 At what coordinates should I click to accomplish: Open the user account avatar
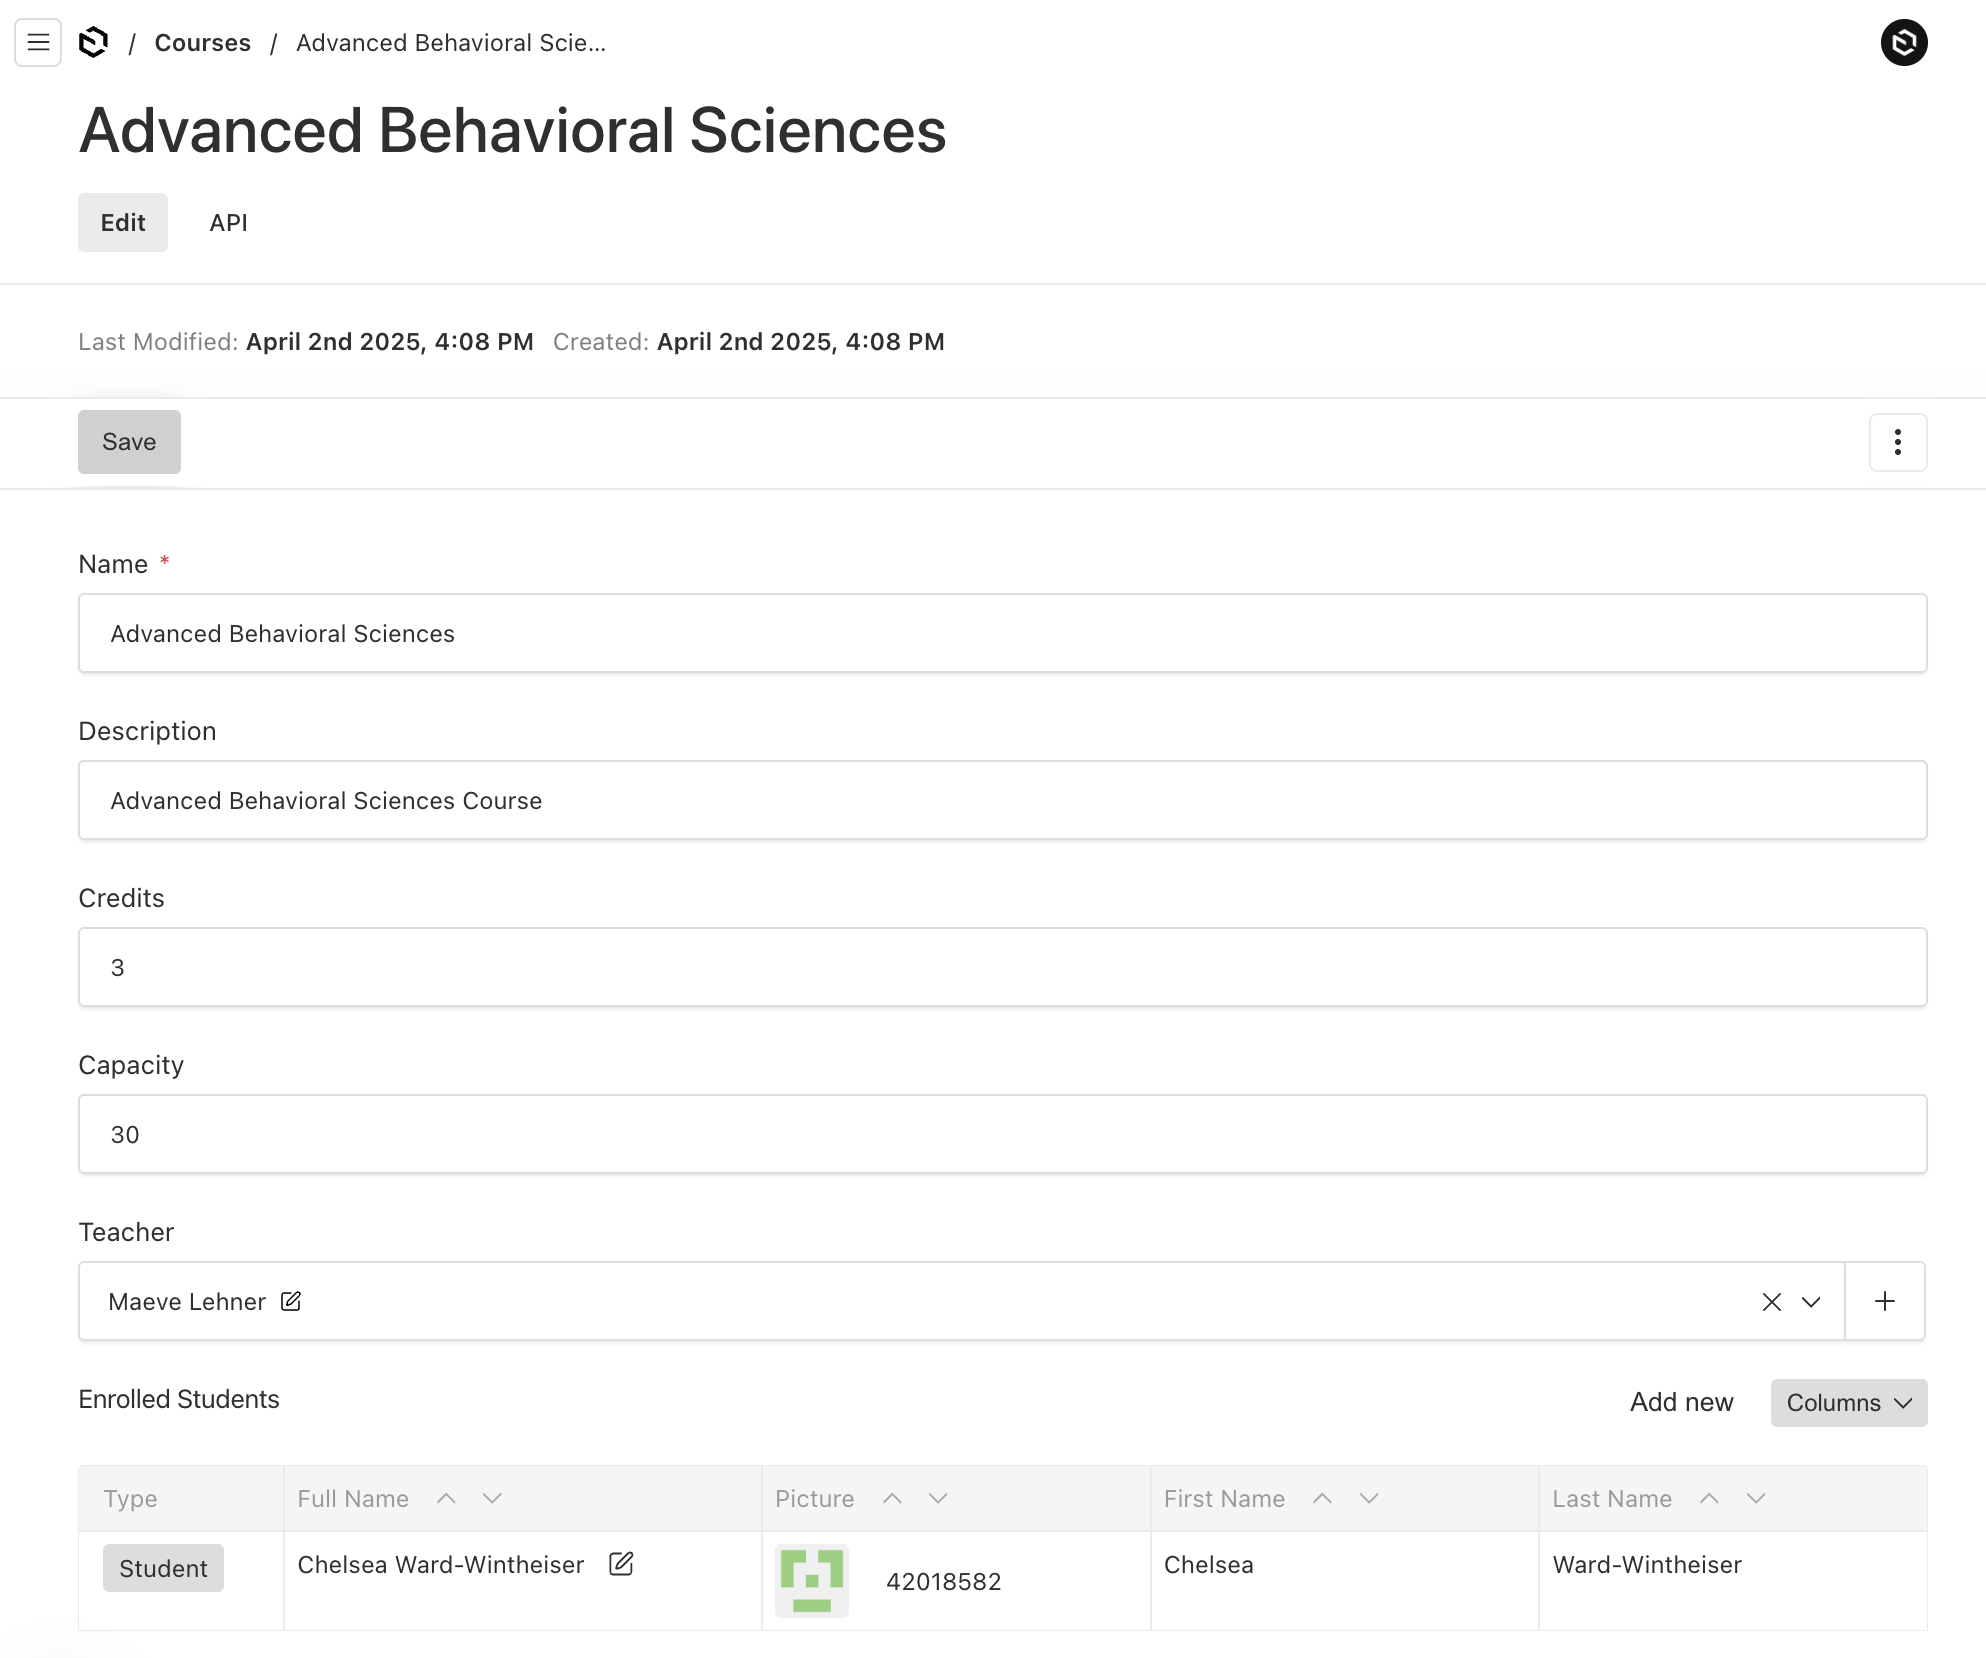1903,42
